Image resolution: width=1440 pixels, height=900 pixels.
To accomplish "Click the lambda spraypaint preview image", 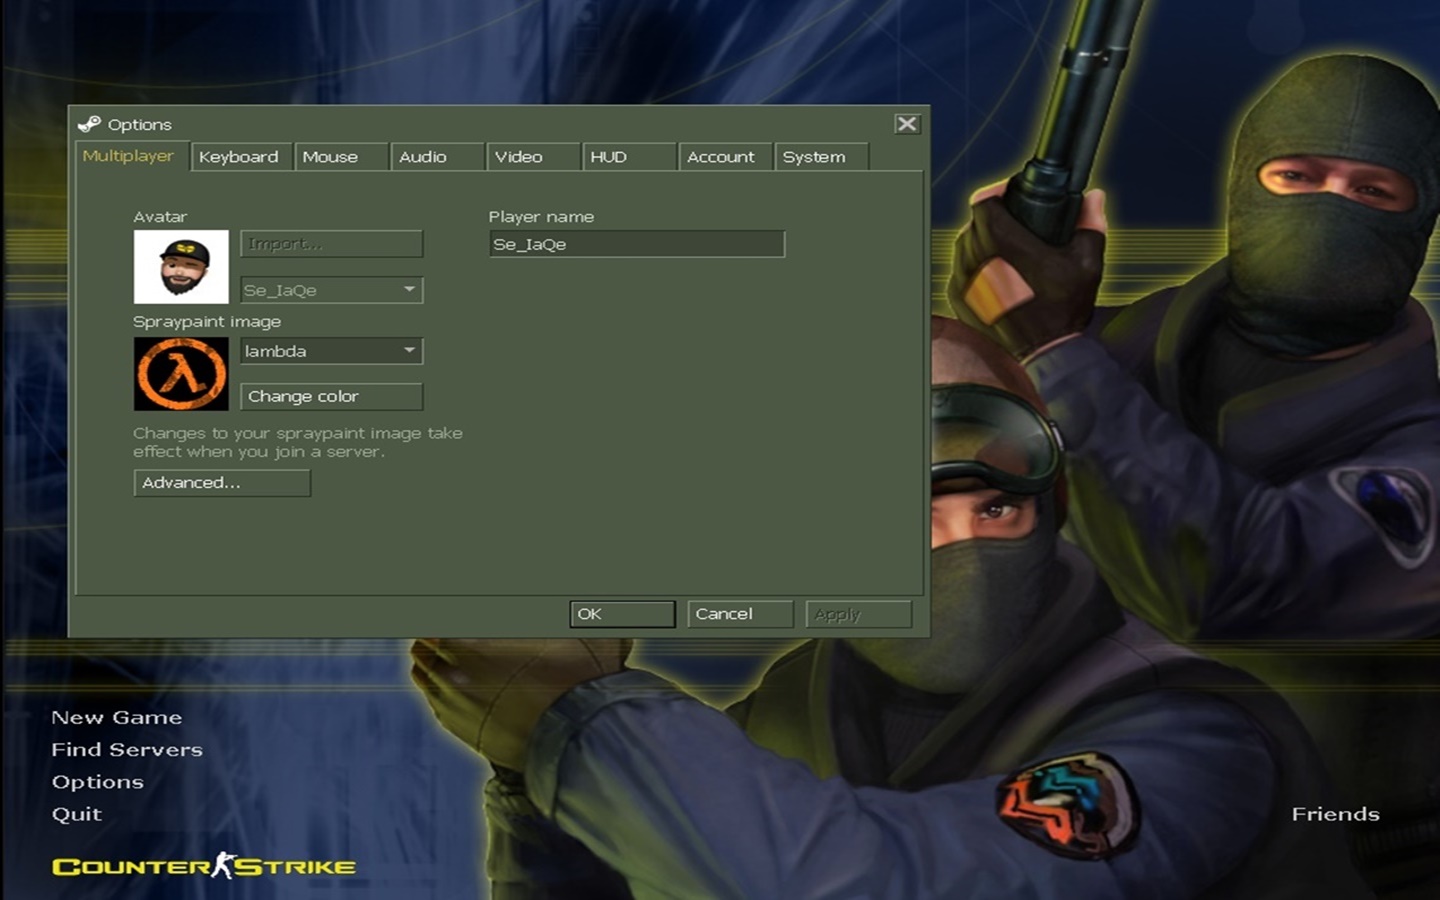I will [x=181, y=374].
